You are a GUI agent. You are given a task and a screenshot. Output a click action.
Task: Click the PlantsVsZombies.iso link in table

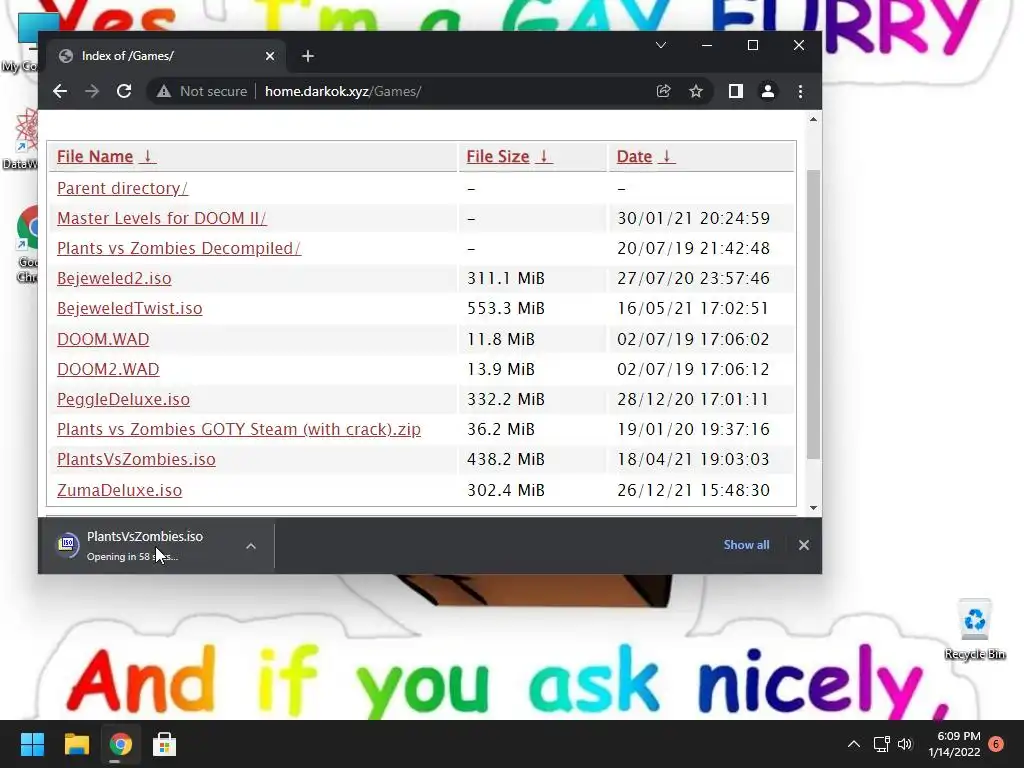pos(136,459)
